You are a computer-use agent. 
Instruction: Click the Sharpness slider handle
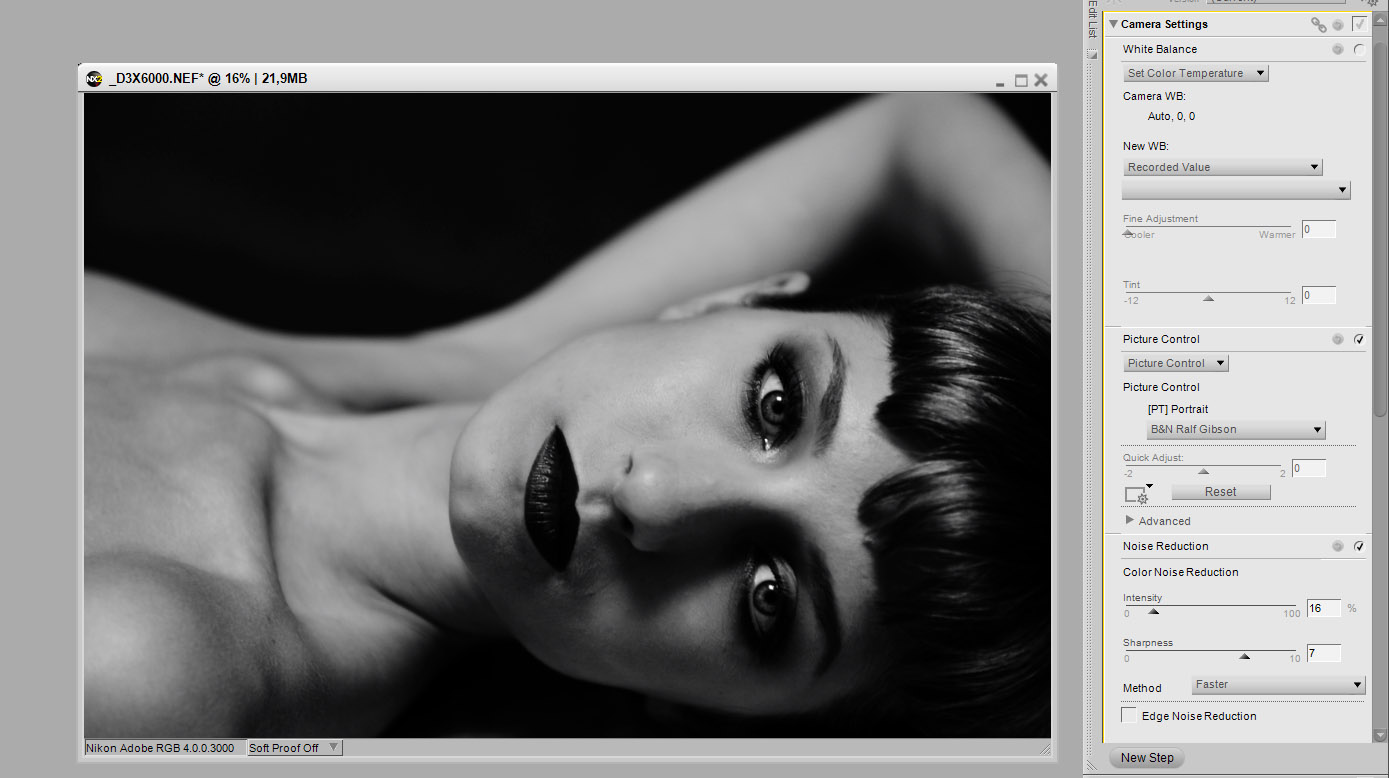click(1245, 656)
